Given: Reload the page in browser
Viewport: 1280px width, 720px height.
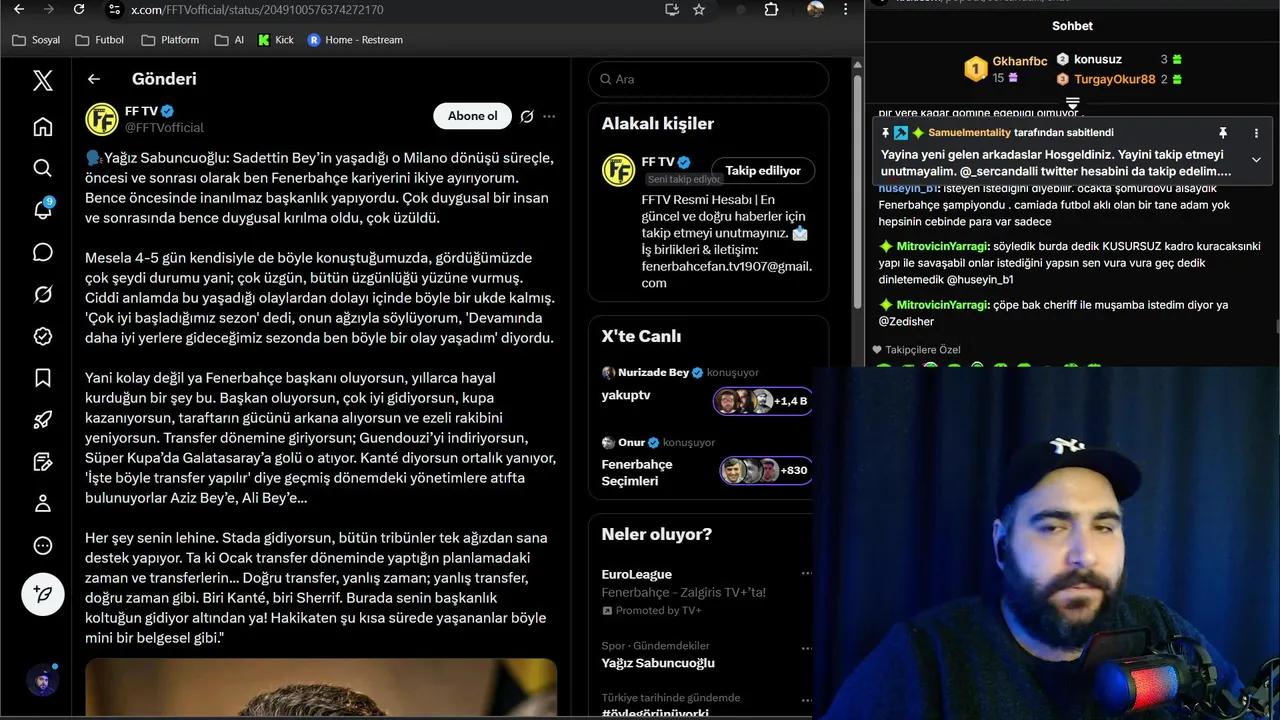Looking at the screenshot, I should [79, 9].
